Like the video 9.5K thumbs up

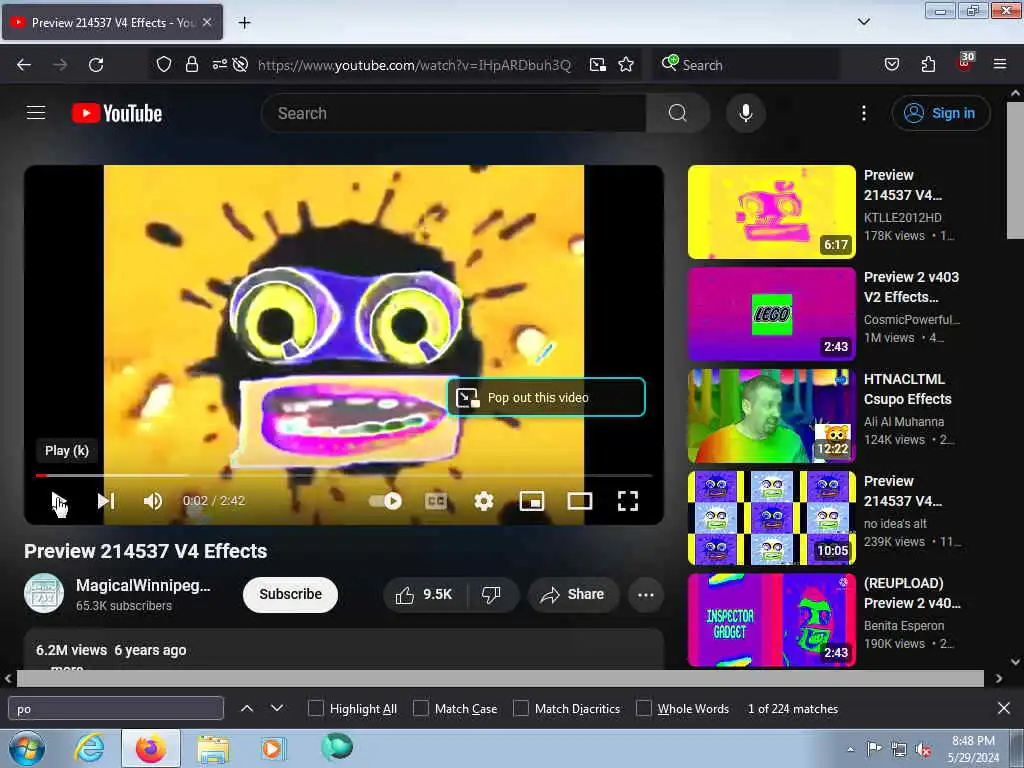424,594
